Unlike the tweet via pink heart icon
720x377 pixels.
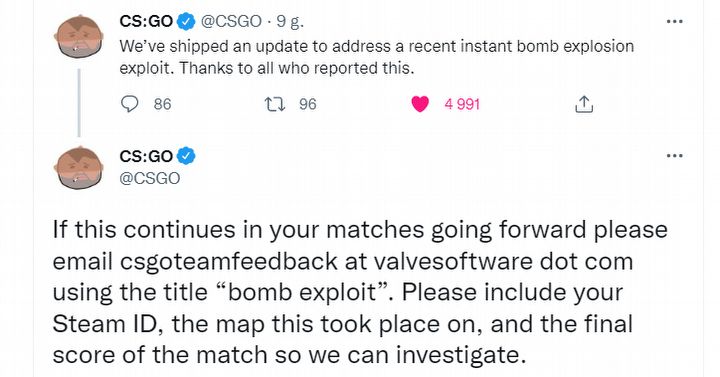(420, 104)
